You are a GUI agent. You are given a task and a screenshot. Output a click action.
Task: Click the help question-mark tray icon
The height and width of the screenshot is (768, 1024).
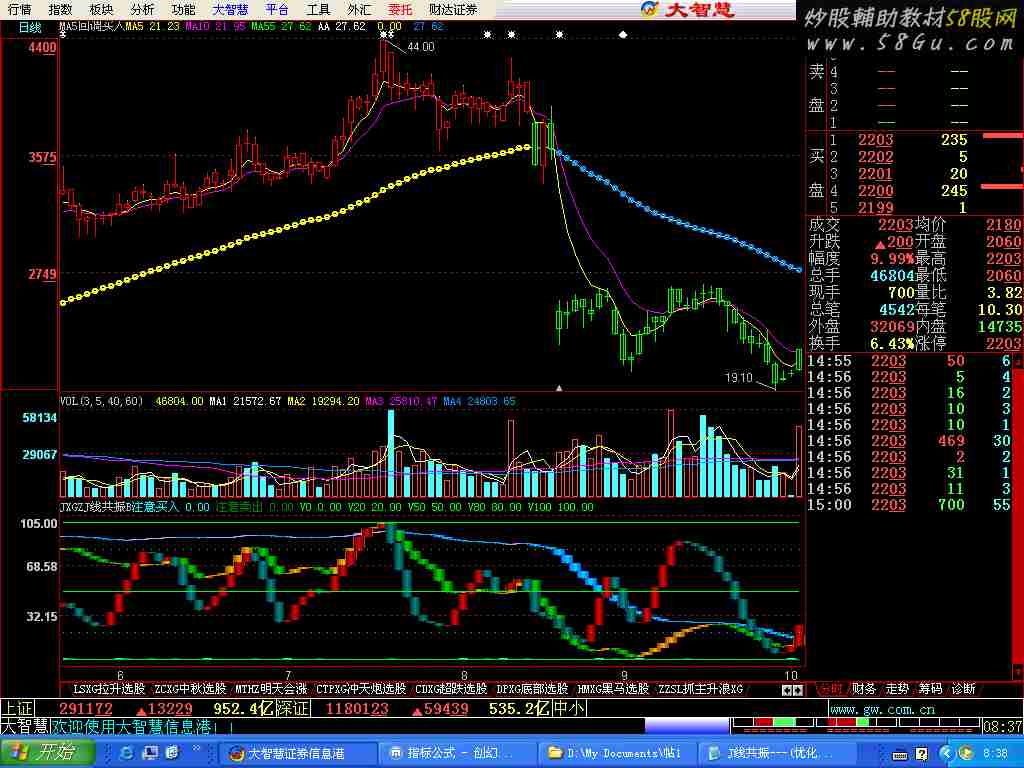click(x=920, y=755)
